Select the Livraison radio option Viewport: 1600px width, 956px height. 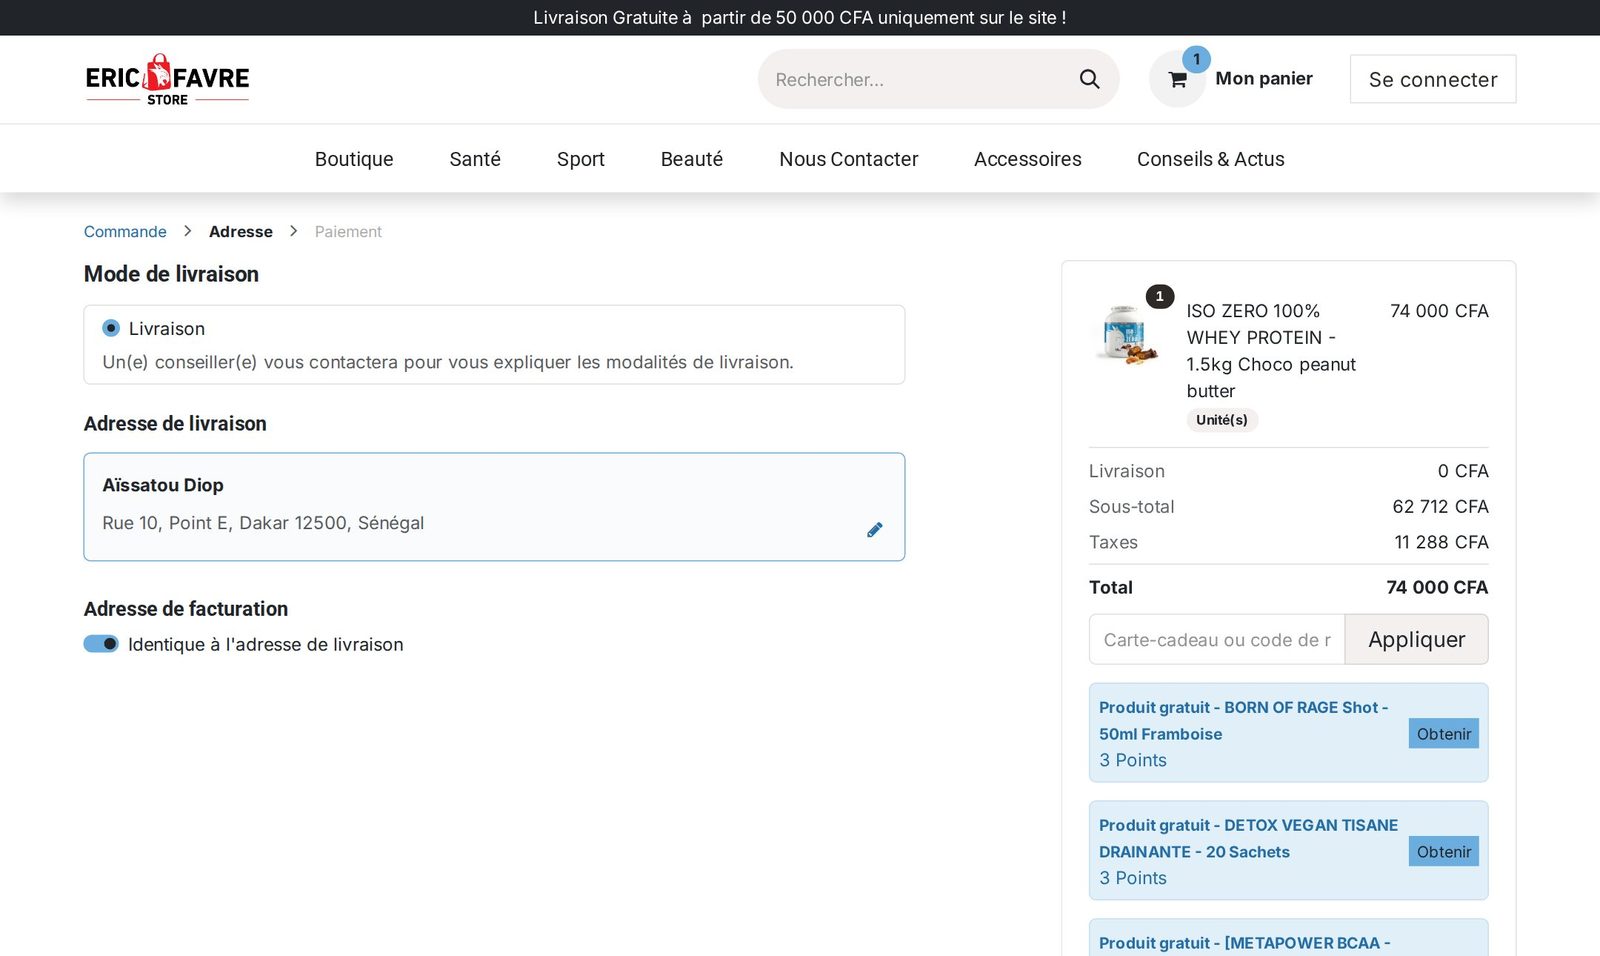click(111, 328)
